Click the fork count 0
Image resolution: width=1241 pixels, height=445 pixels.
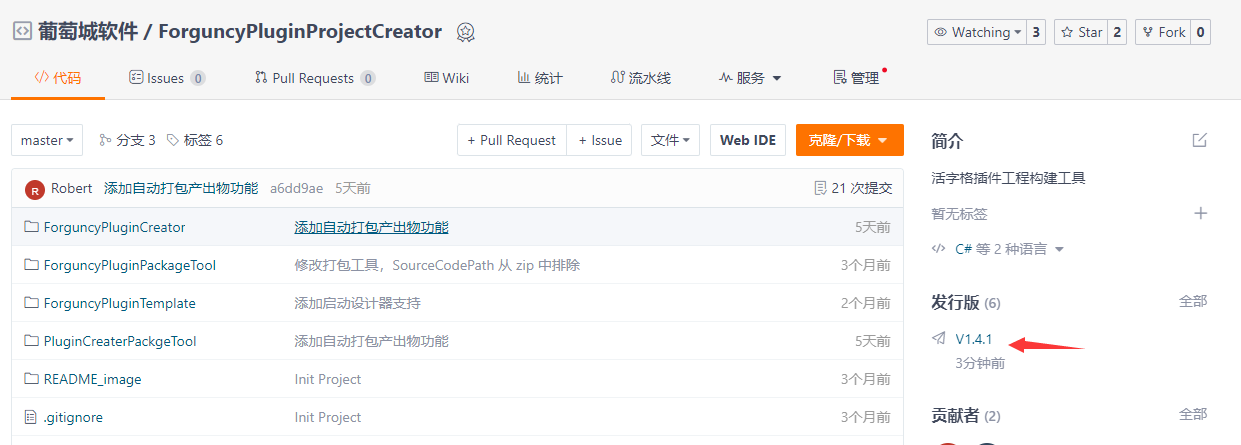click(x=1200, y=32)
